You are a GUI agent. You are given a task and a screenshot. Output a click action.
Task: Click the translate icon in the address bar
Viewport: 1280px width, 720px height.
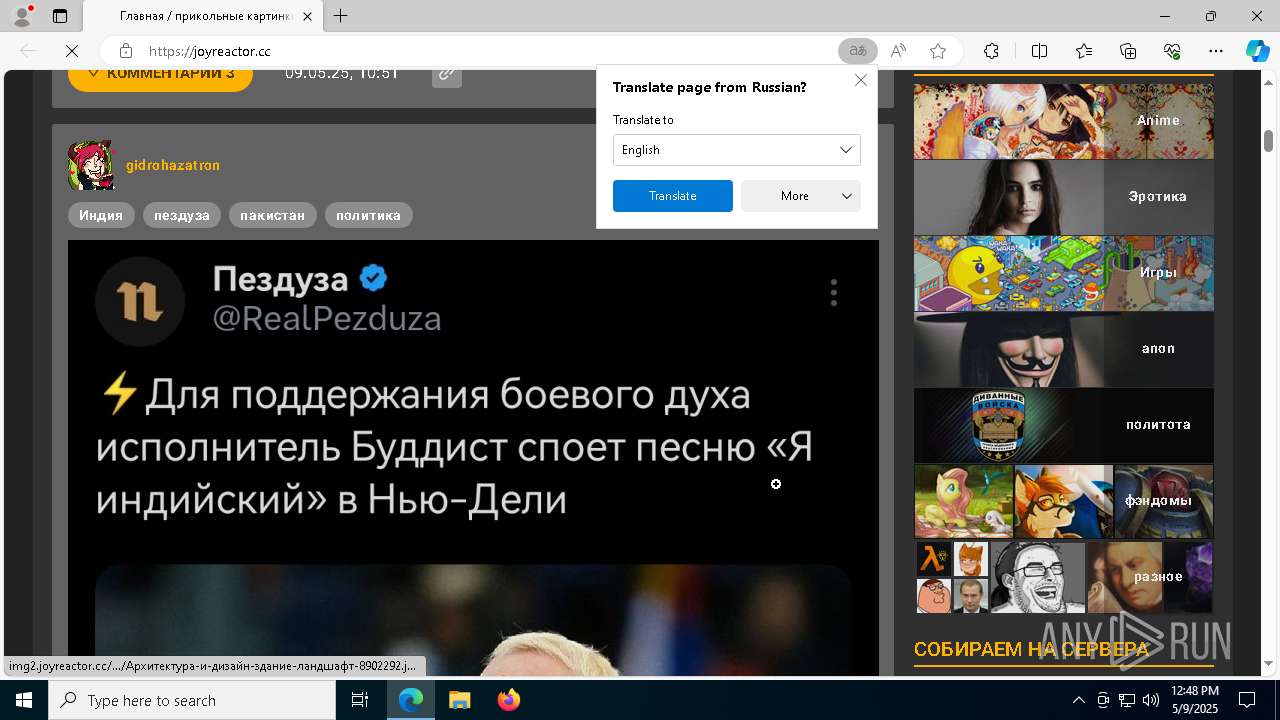click(858, 51)
